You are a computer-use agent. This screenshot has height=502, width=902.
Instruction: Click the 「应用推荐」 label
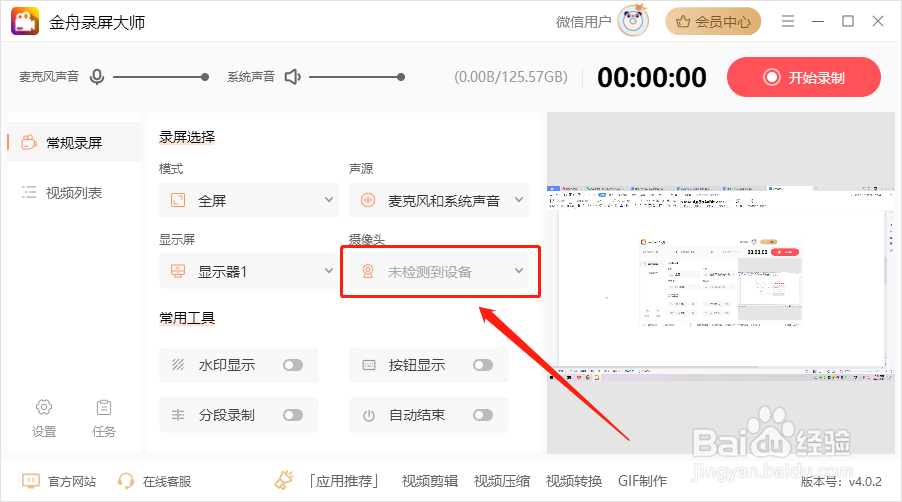click(x=344, y=481)
